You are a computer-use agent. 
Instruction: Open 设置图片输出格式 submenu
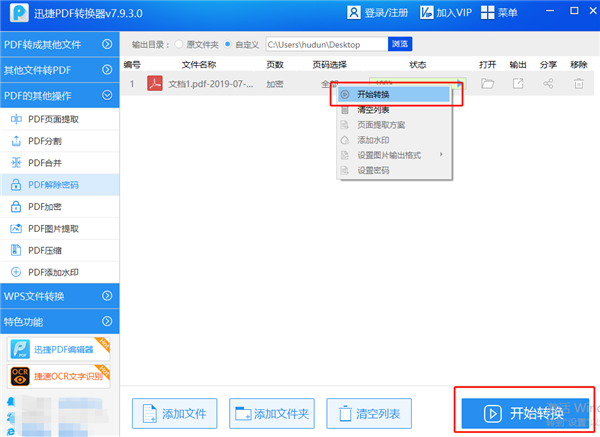coord(394,155)
